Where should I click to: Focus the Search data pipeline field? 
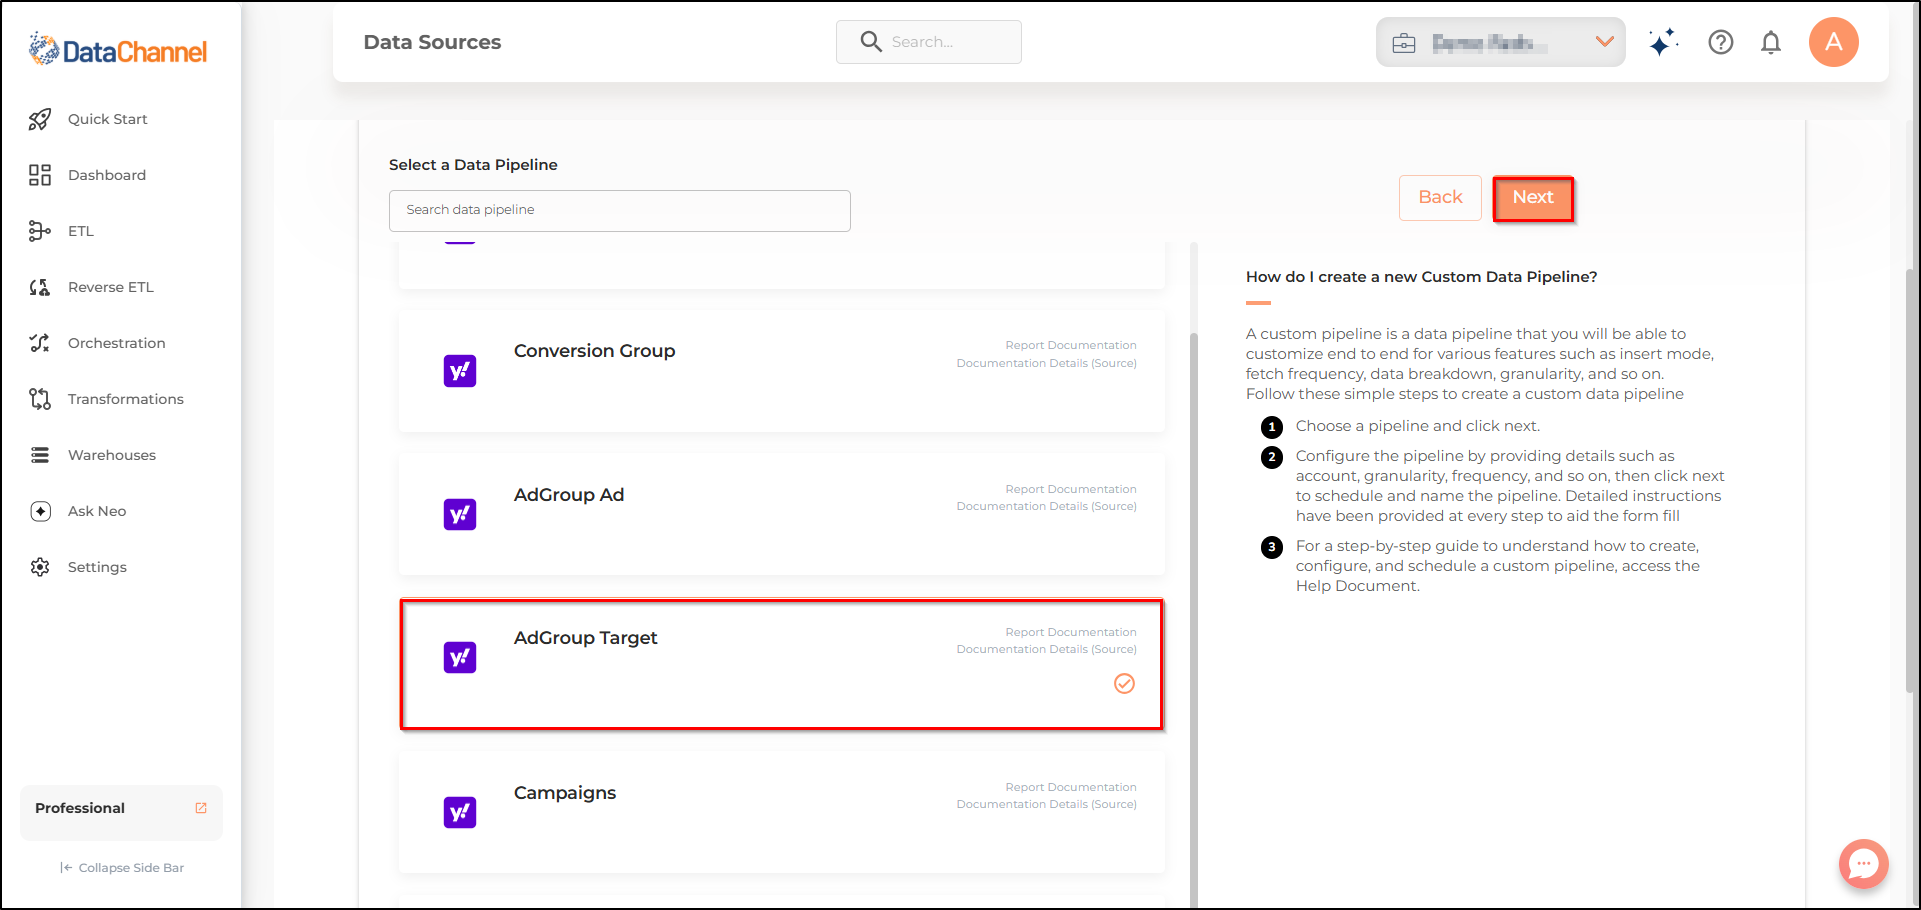coord(620,211)
